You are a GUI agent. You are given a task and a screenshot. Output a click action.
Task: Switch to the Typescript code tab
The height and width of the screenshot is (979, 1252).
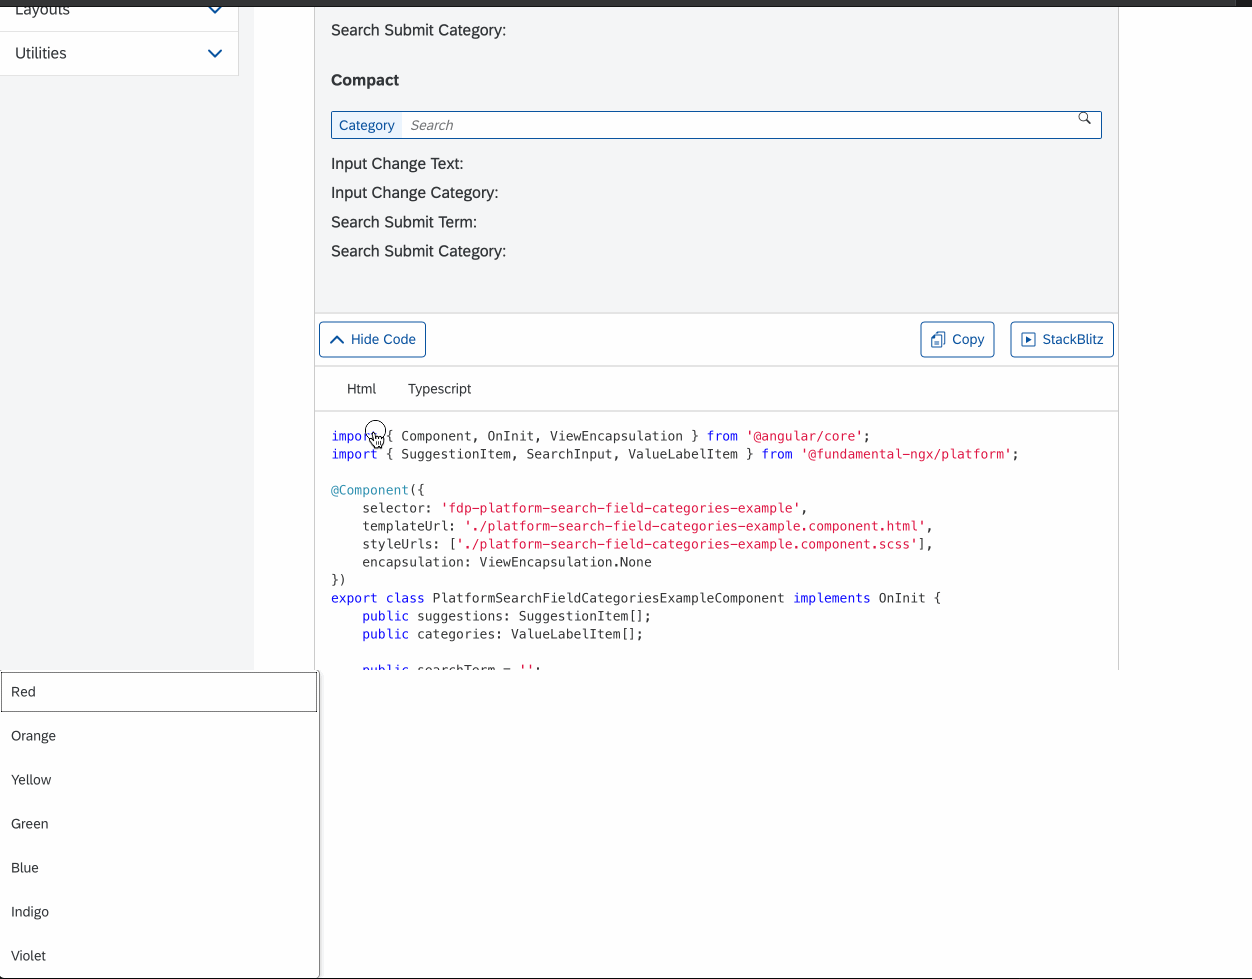439,389
